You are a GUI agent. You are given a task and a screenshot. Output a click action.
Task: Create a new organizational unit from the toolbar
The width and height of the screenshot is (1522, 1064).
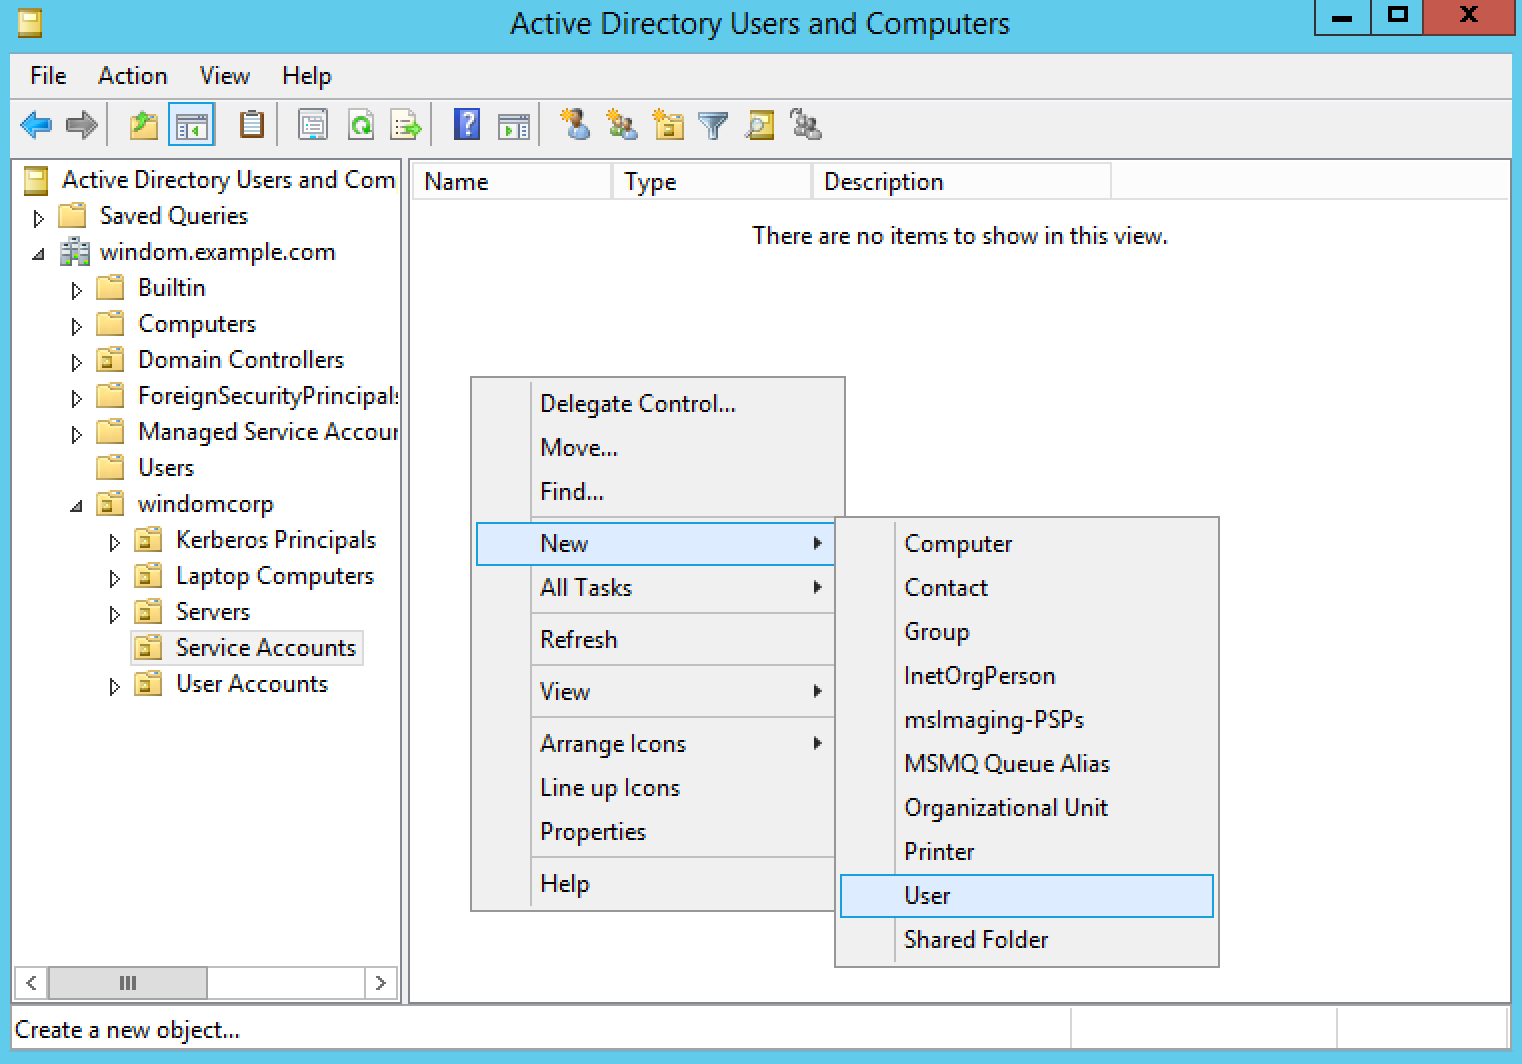point(668,125)
